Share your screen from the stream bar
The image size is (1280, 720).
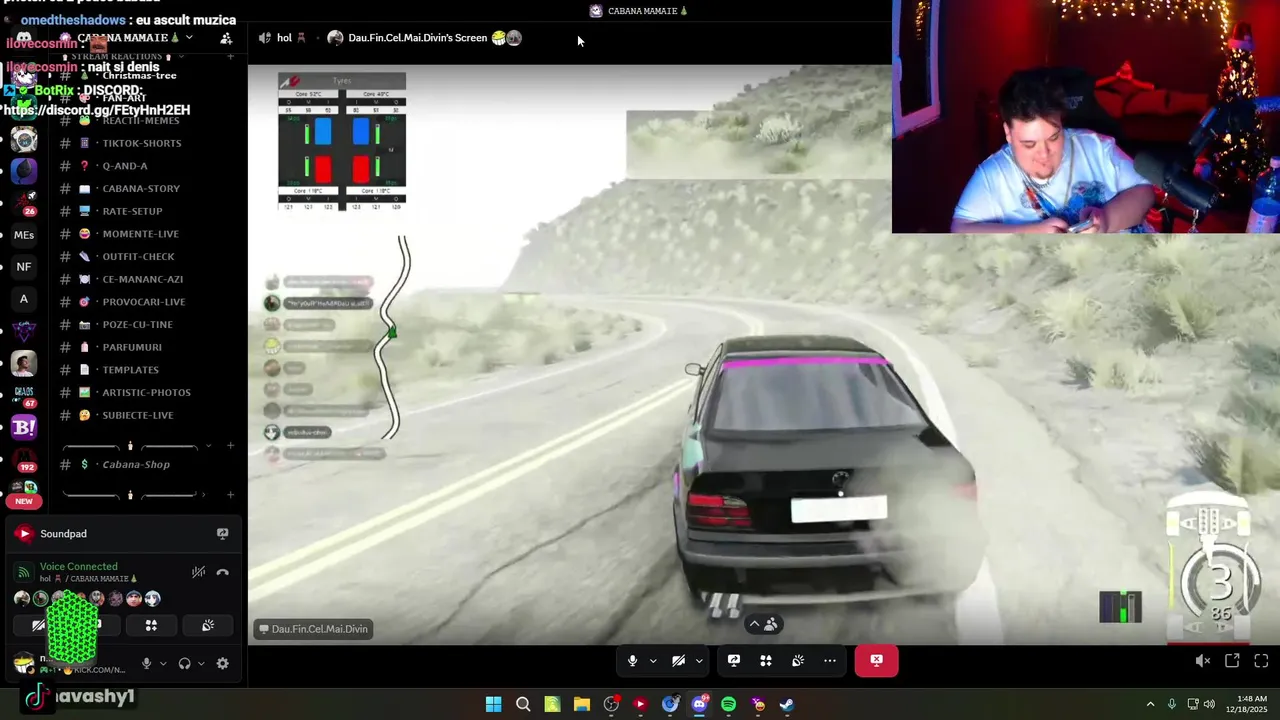[x=734, y=660]
